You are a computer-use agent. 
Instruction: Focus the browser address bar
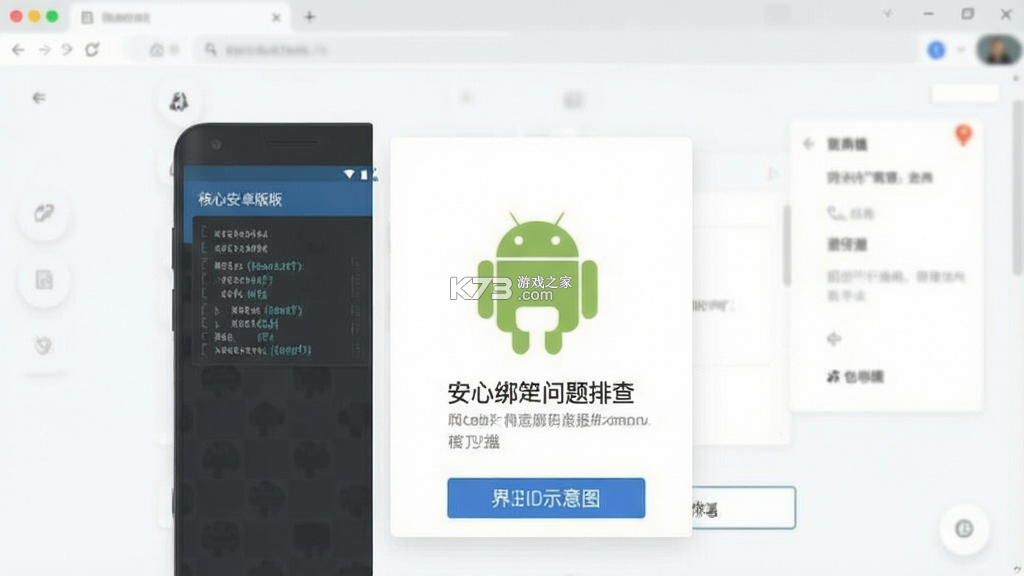(x=555, y=50)
